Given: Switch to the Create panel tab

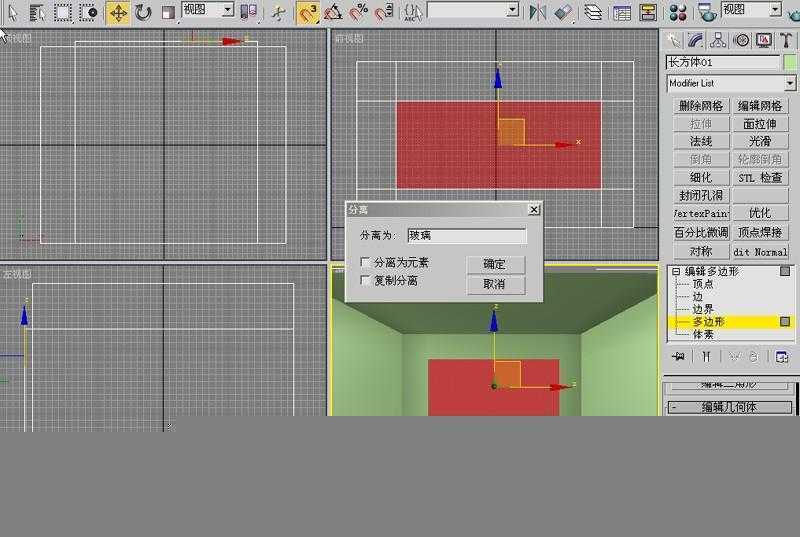Looking at the screenshot, I should click(673, 40).
